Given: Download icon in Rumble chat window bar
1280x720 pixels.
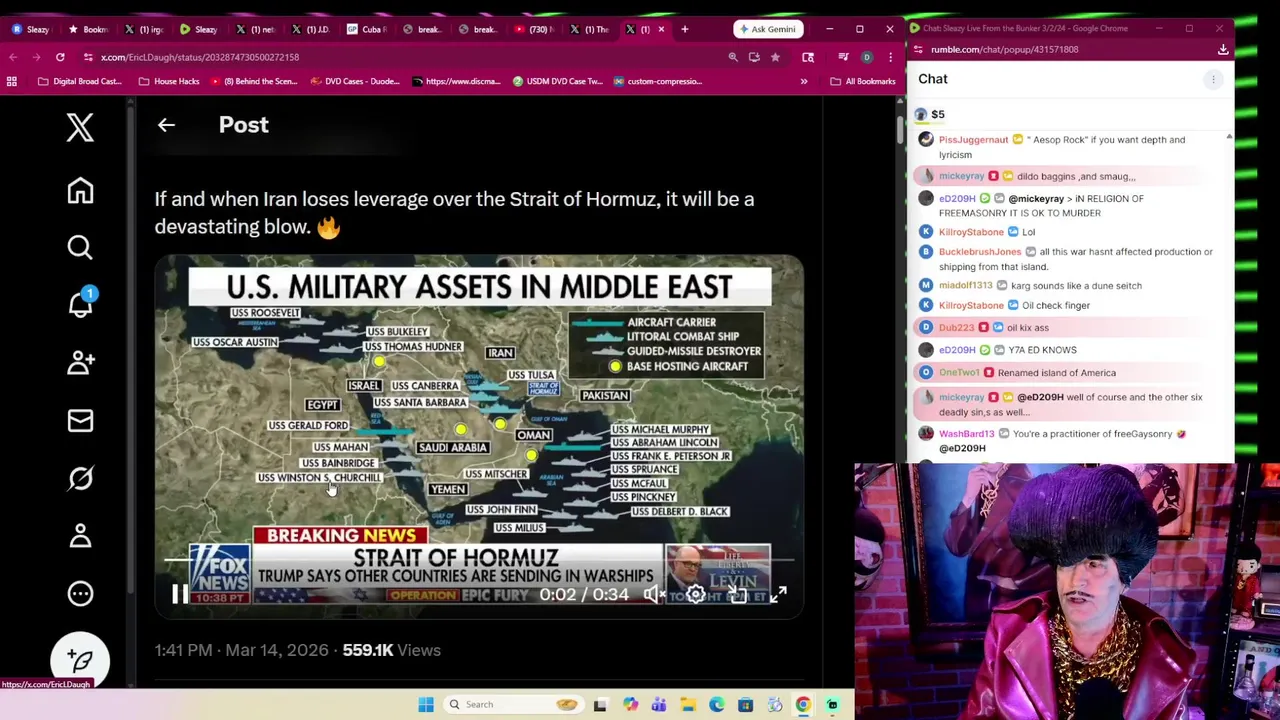Looking at the screenshot, I should pyautogui.click(x=1223, y=49).
